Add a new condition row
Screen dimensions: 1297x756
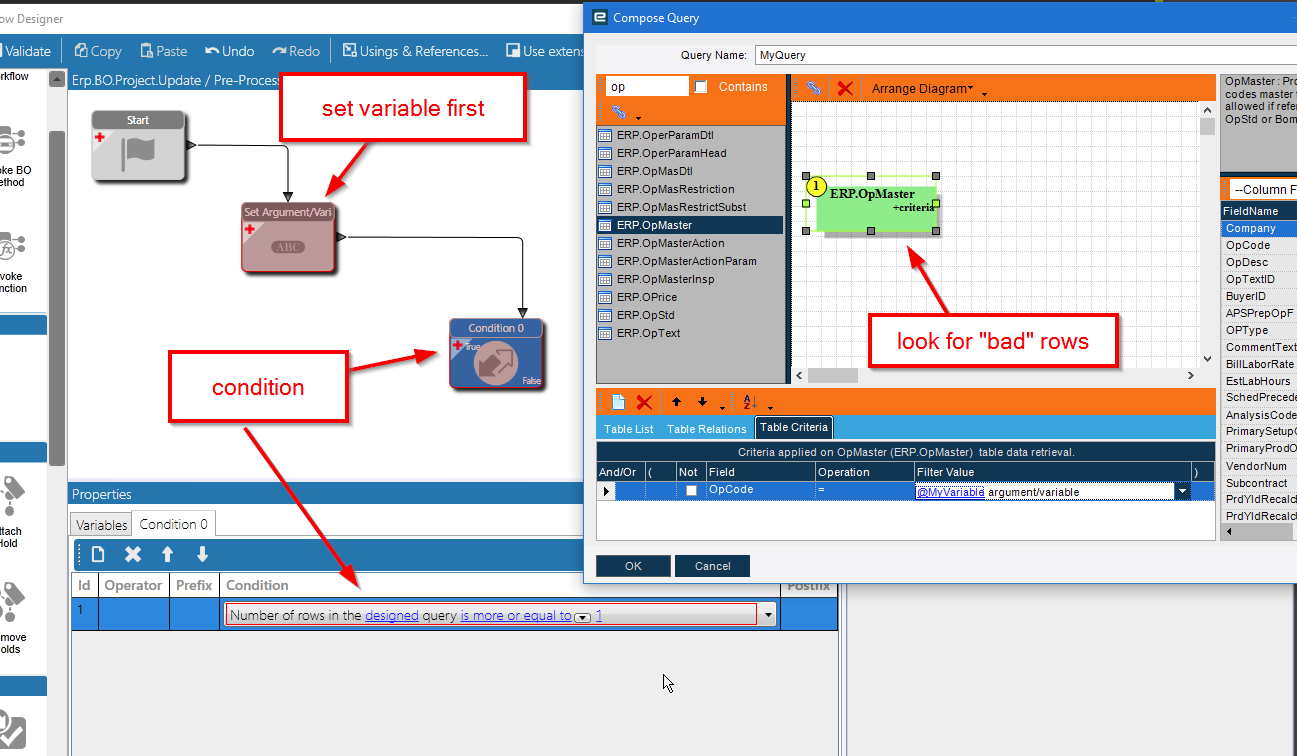[x=98, y=554]
